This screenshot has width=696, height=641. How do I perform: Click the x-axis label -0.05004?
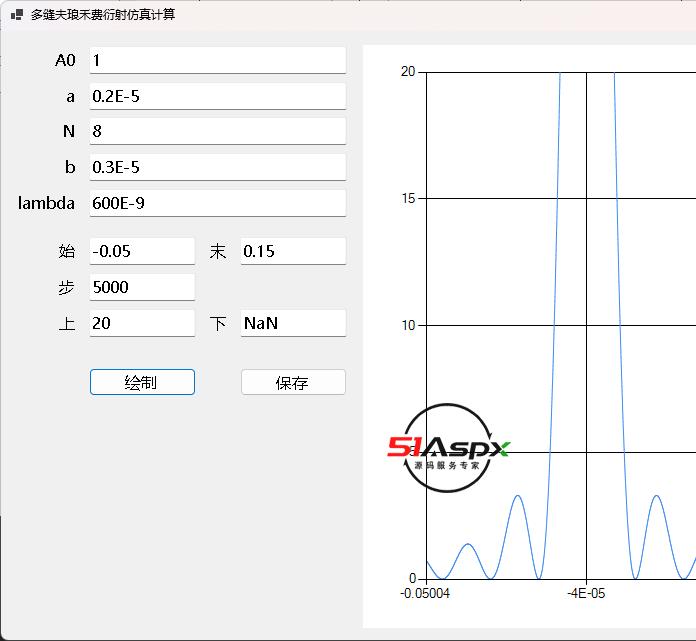click(425, 594)
